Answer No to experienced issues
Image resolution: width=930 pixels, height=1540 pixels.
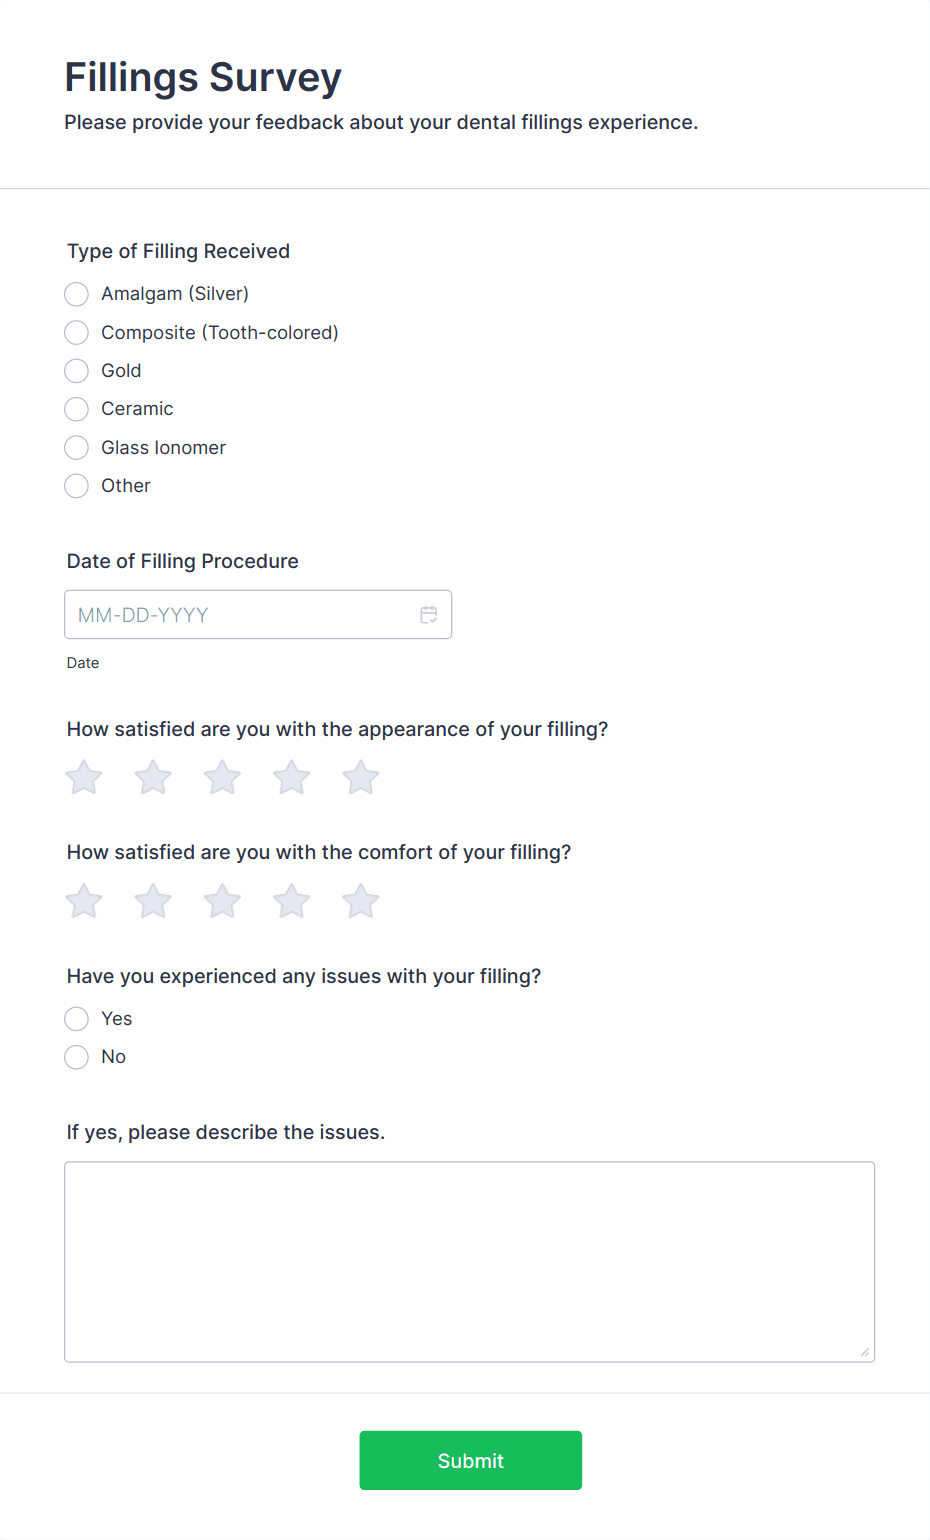pyautogui.click(x=77, y=1057)
